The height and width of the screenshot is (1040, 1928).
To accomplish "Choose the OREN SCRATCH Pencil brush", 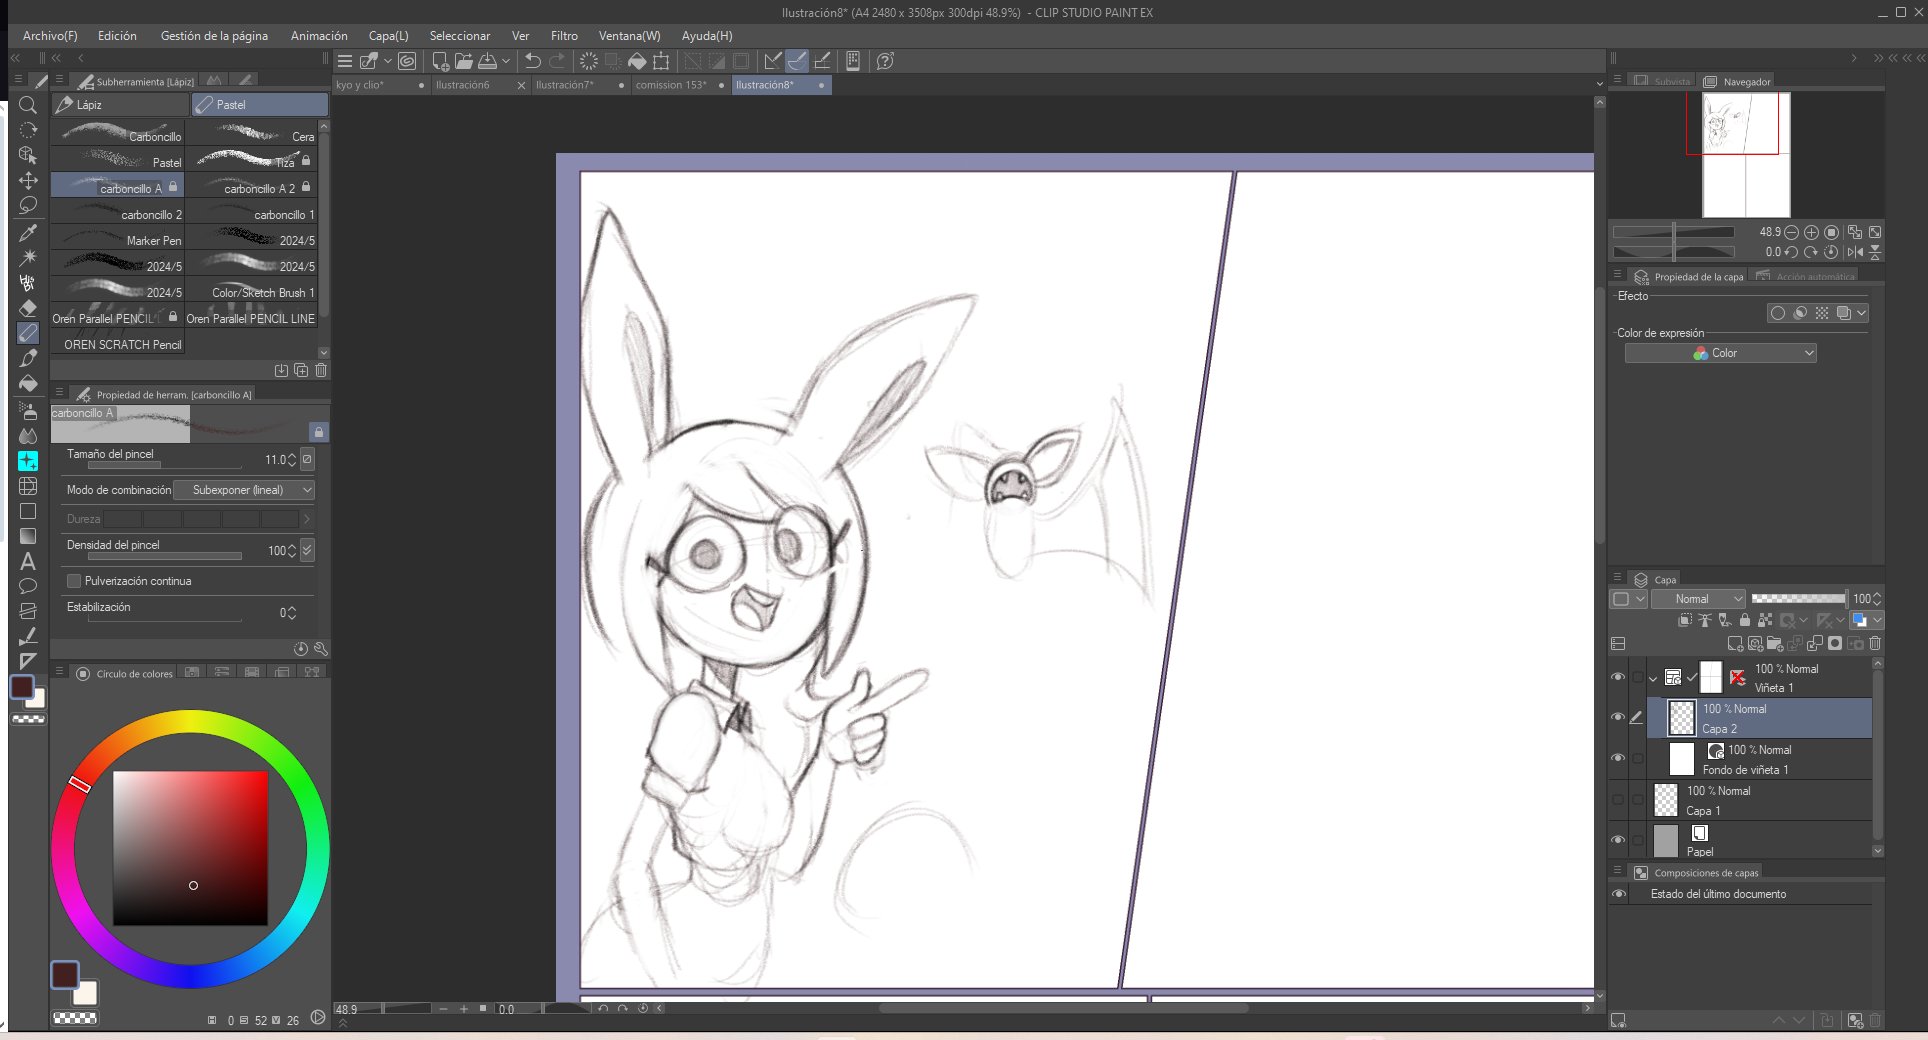I will [x=118, y=344].
